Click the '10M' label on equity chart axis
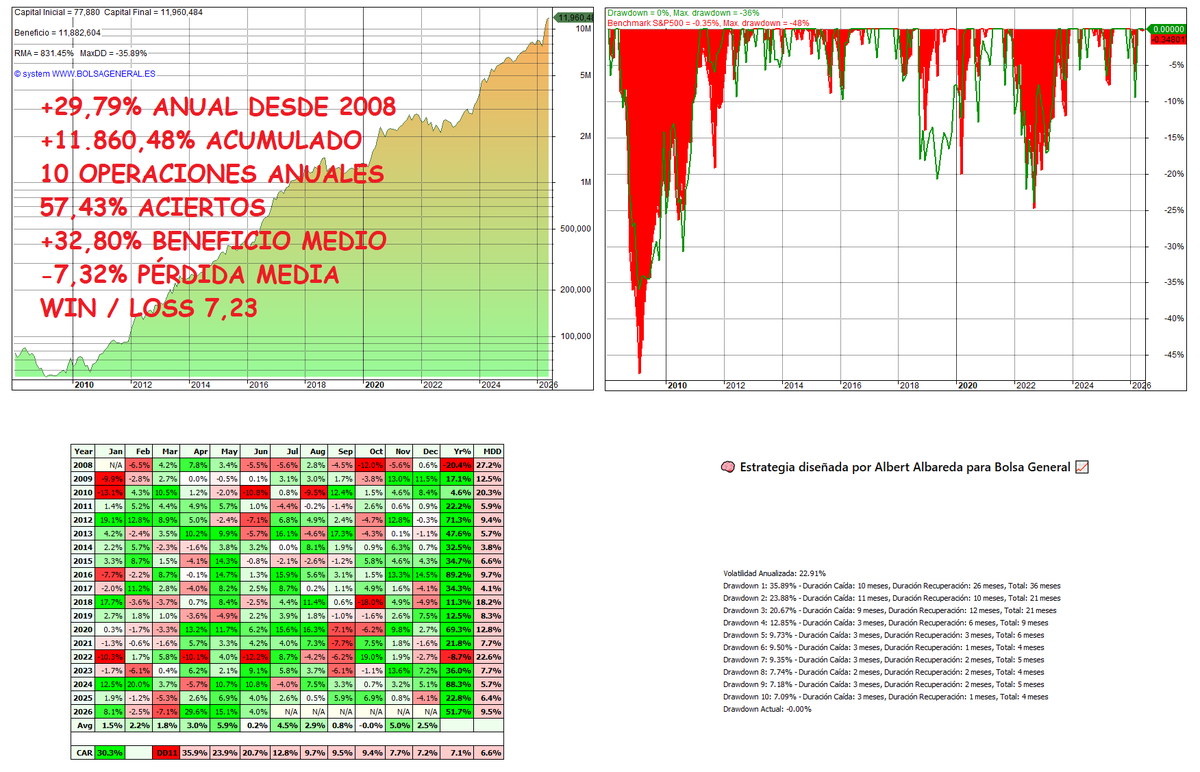This screenshot has height=772, width=1200. click(583, 29)
